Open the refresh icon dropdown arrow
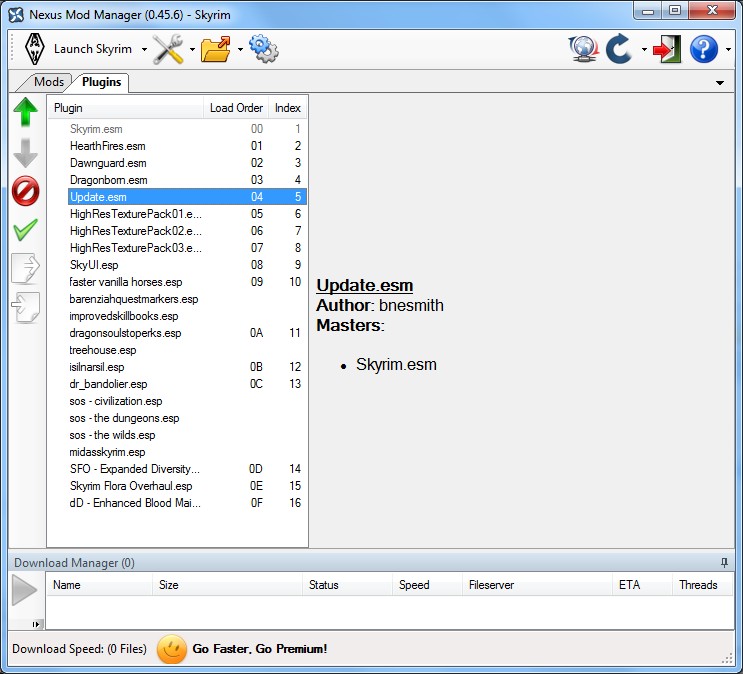 [x=644, y=49]
